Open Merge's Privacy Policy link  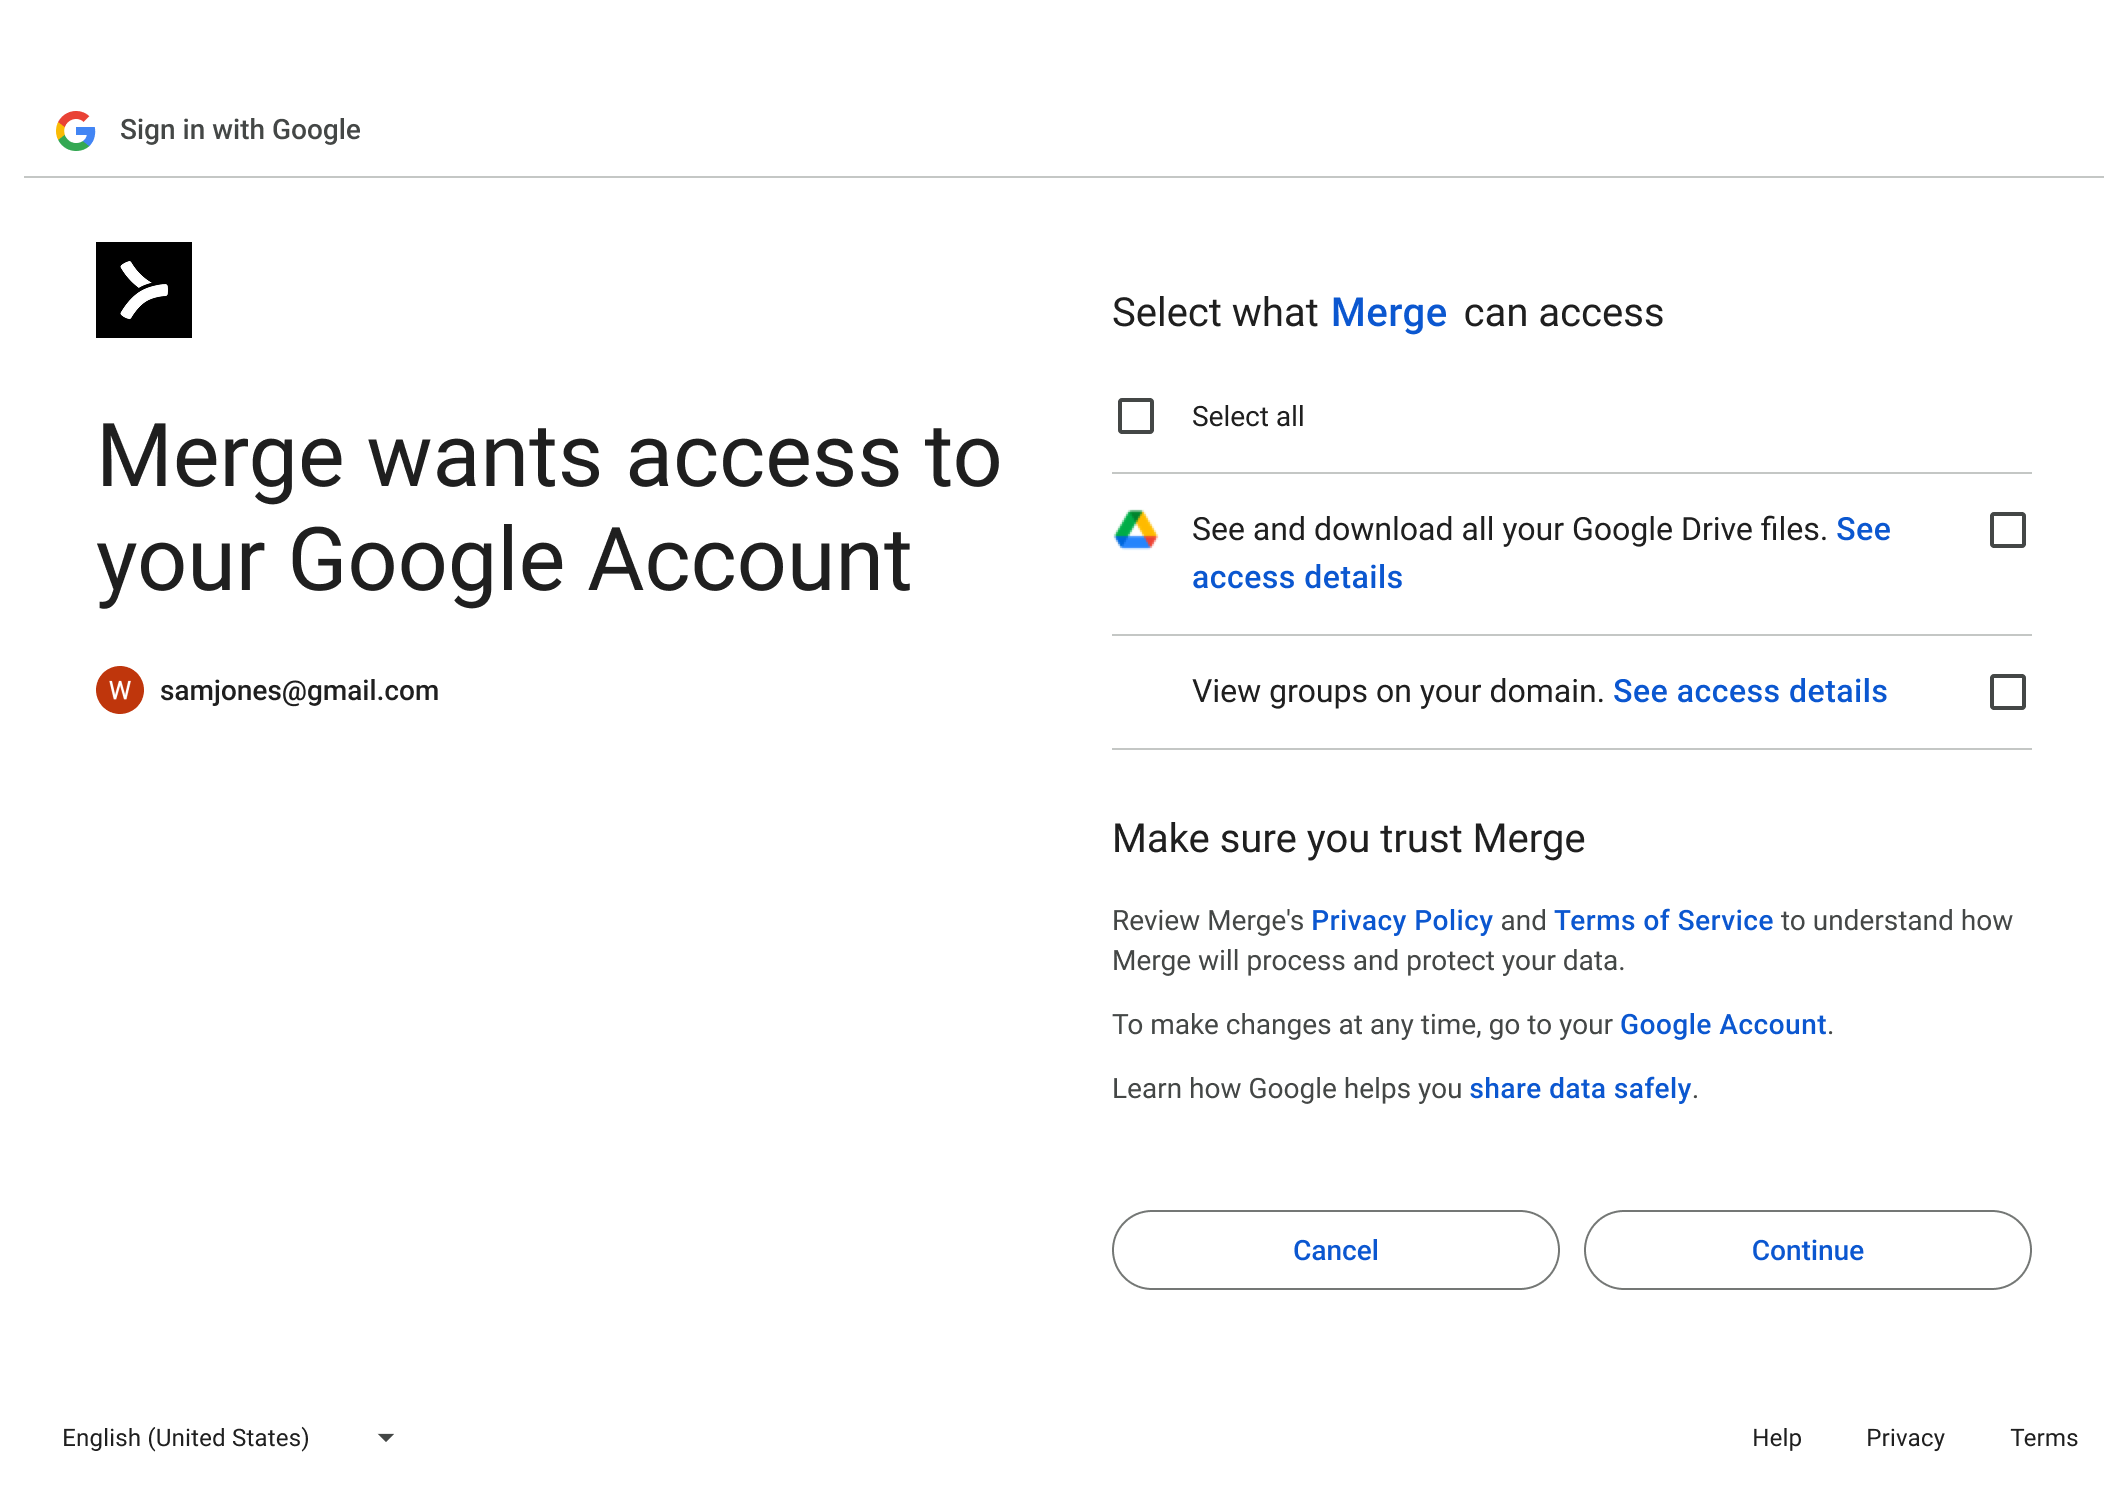pos(1402,920)
